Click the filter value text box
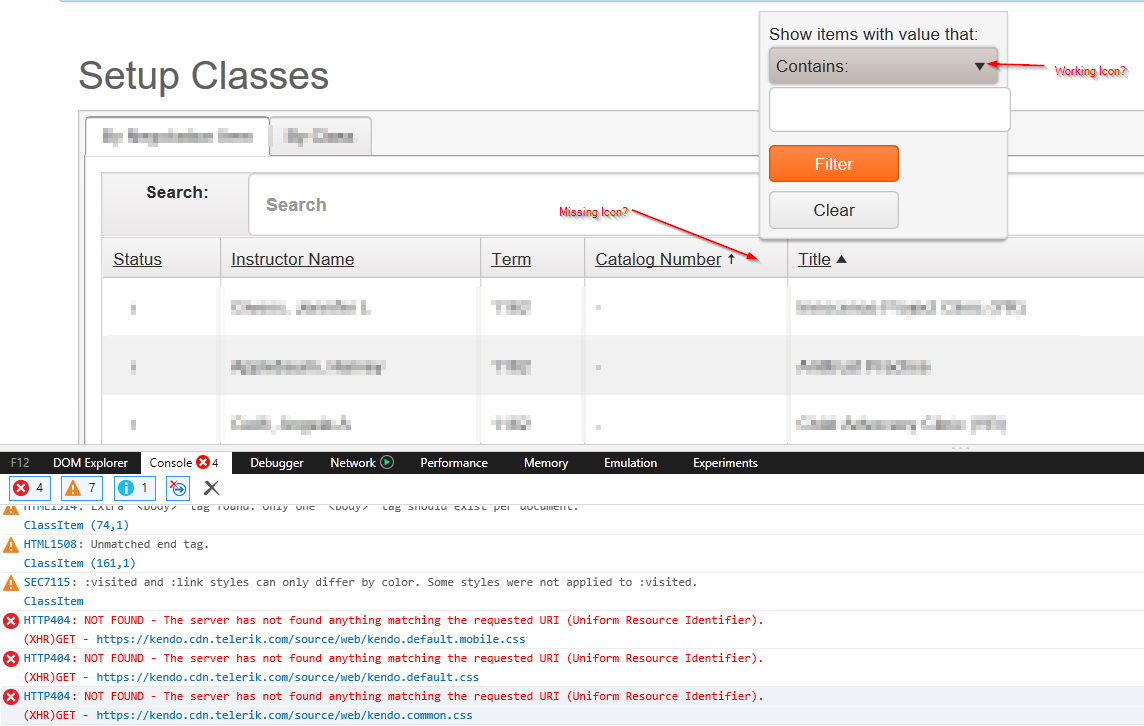This screenshot has width=1144, height=726. pos(889,109)
